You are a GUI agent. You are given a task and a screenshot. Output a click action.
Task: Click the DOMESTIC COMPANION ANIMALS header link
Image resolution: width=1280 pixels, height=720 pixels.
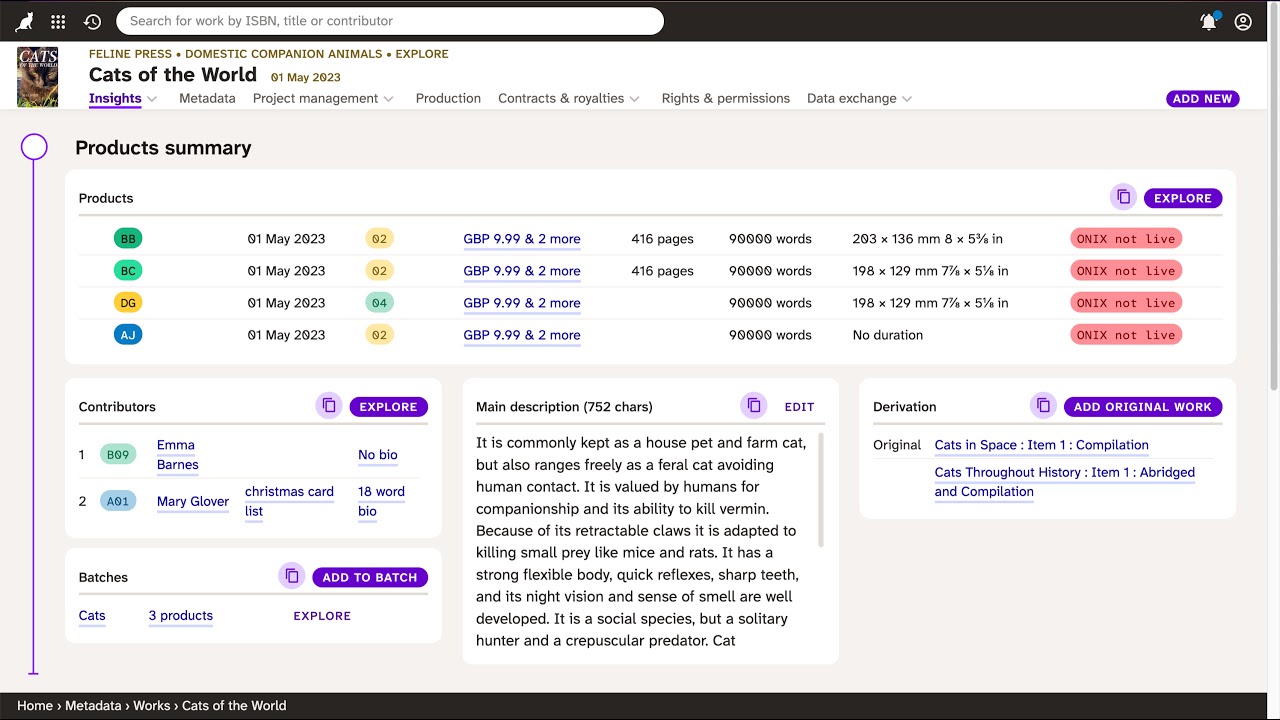(x=284, y=54)
